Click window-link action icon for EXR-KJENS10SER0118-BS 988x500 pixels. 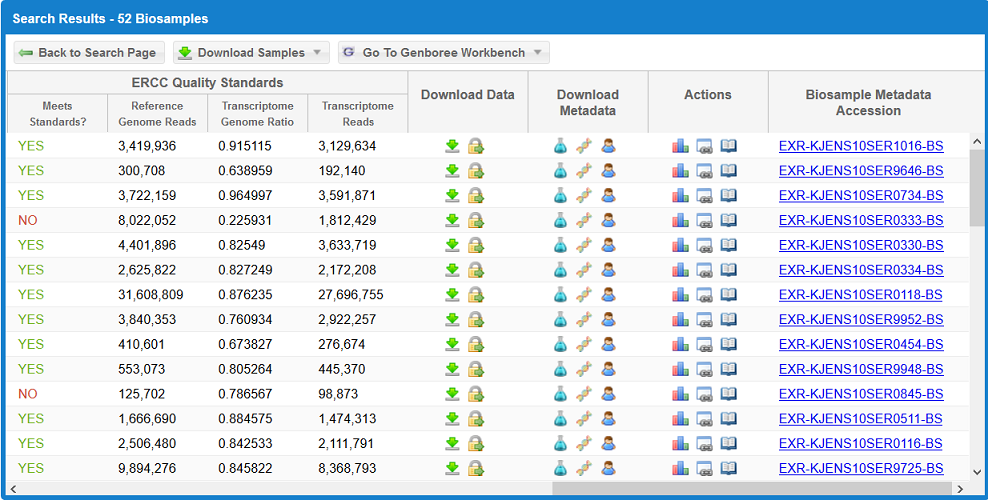704,295
